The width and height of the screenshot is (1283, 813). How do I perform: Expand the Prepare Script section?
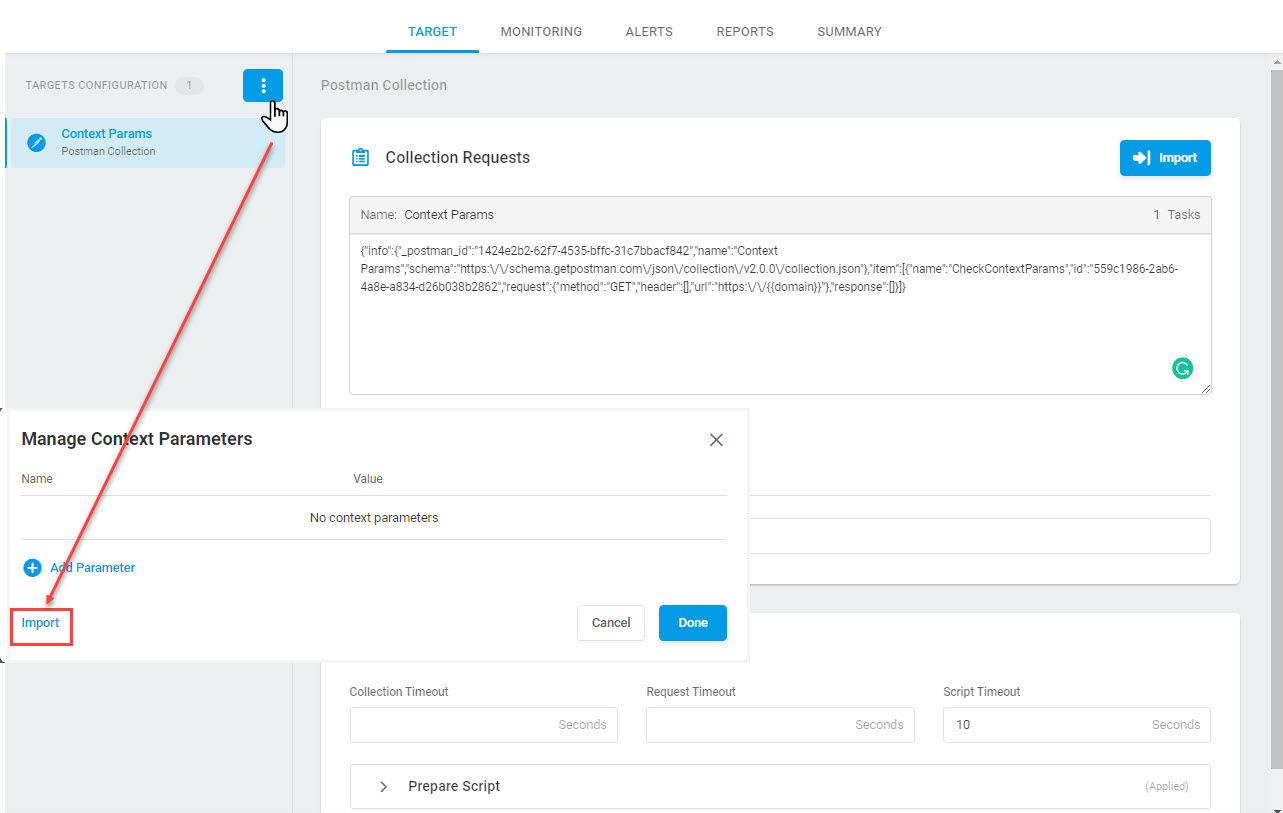[780, 786]
